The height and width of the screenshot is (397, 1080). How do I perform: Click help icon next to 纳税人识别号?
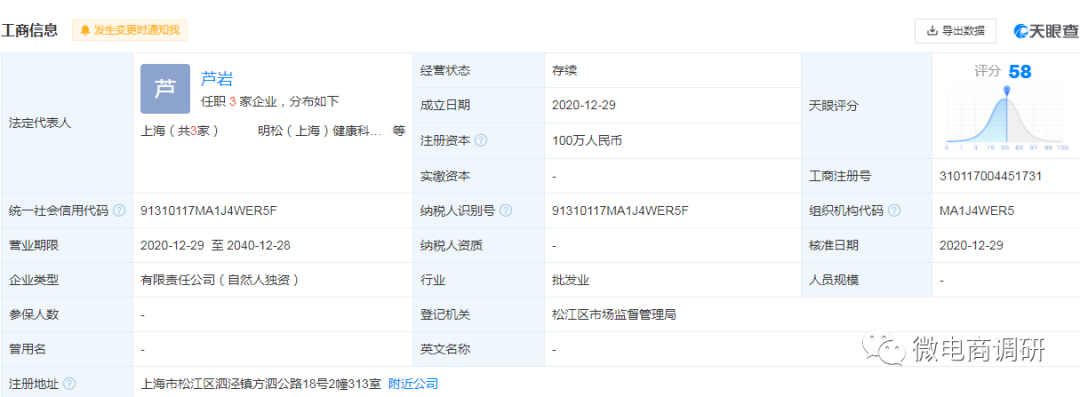pyautogui.click(x=506, y=211)
